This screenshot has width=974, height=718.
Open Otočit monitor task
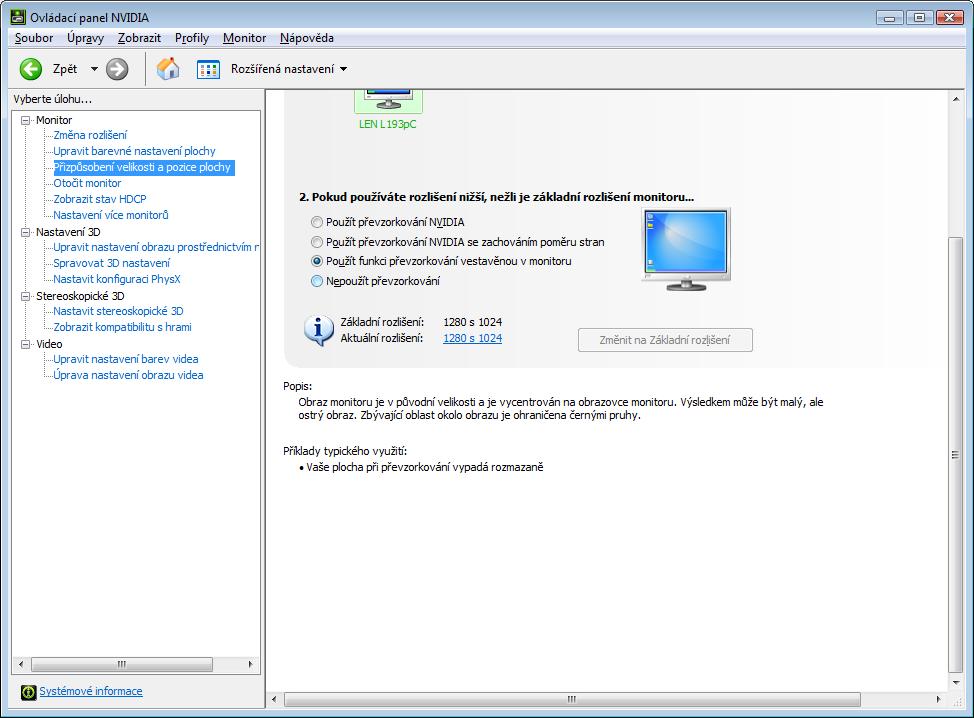(x=87, y=183)
